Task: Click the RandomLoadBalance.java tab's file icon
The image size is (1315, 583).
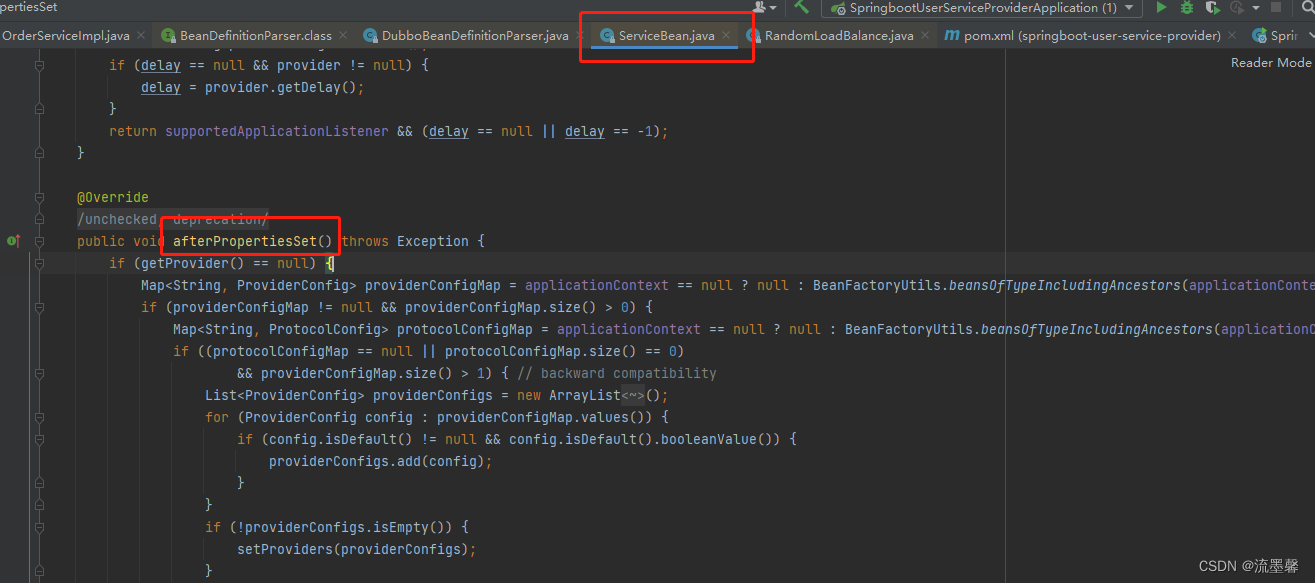Action: (754, 36)
